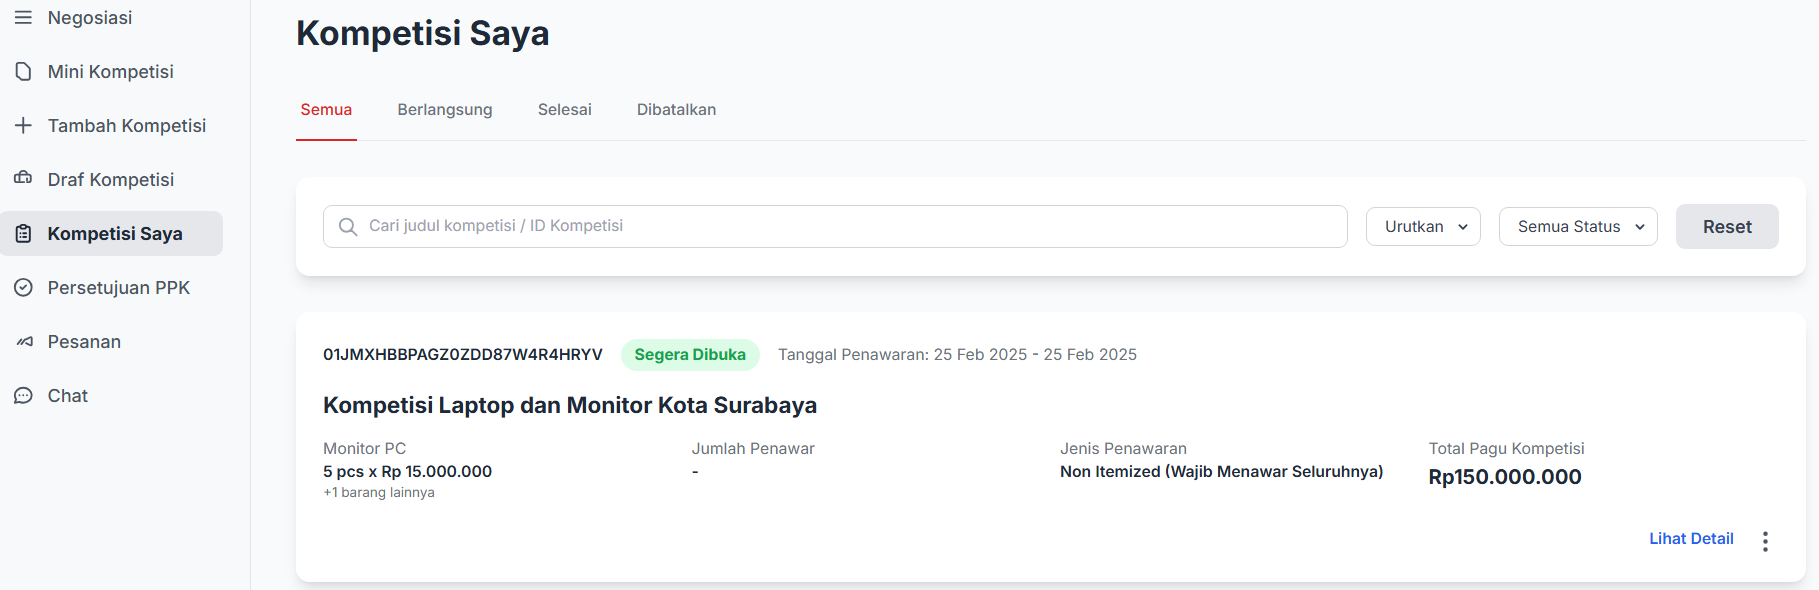Click the Negosiasi list icon in sidebar
The width and height of the screenshot is (1819, 590).
(x=23, y=18)
